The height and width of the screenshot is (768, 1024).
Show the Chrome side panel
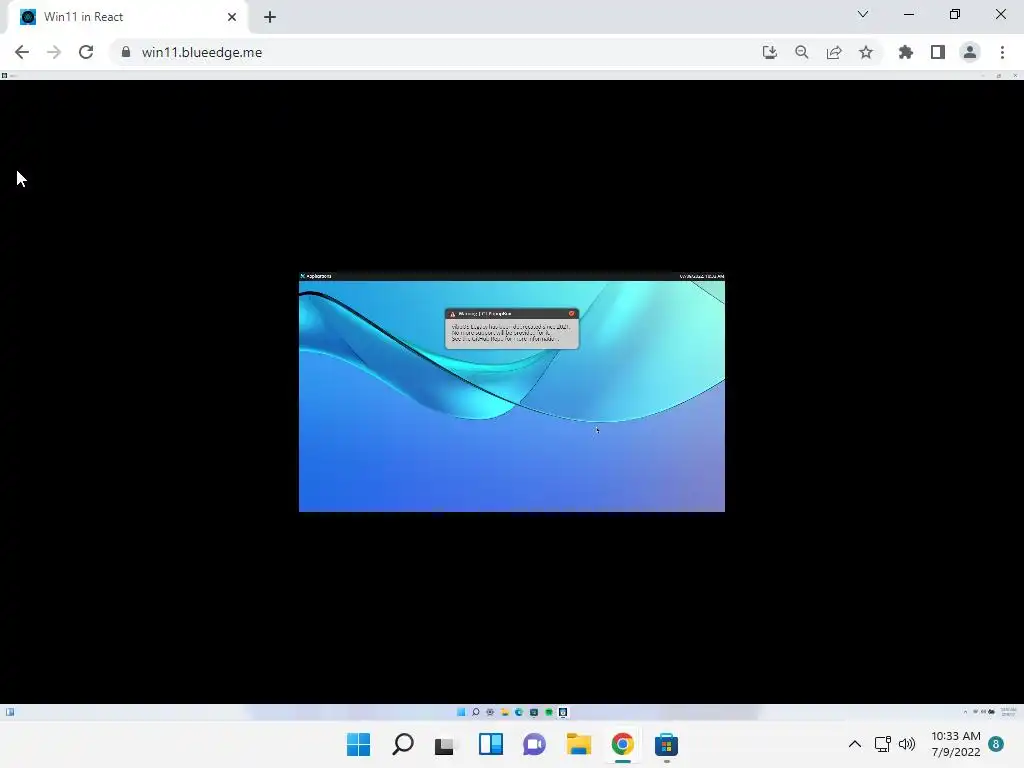(938, 52)
